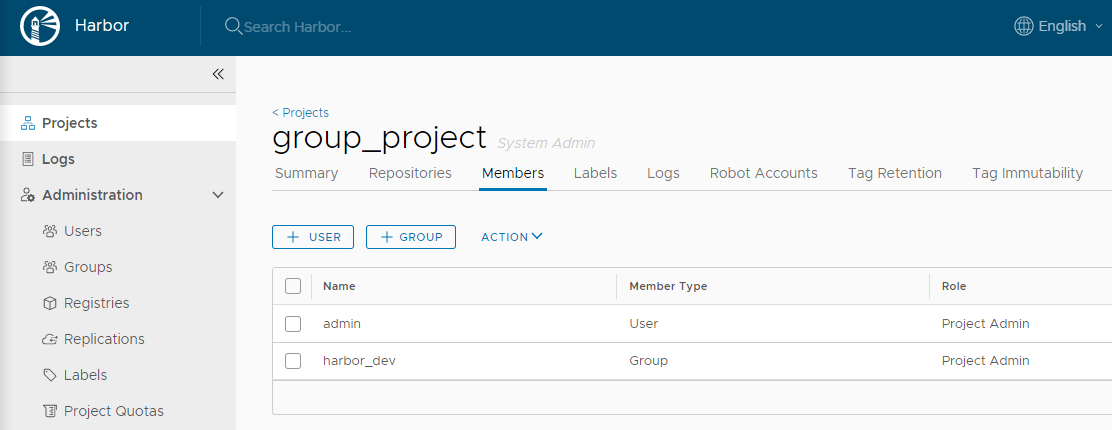Go back via the Projects link
This screenshot has height=430, width=1112.
(x=300, y=113)
